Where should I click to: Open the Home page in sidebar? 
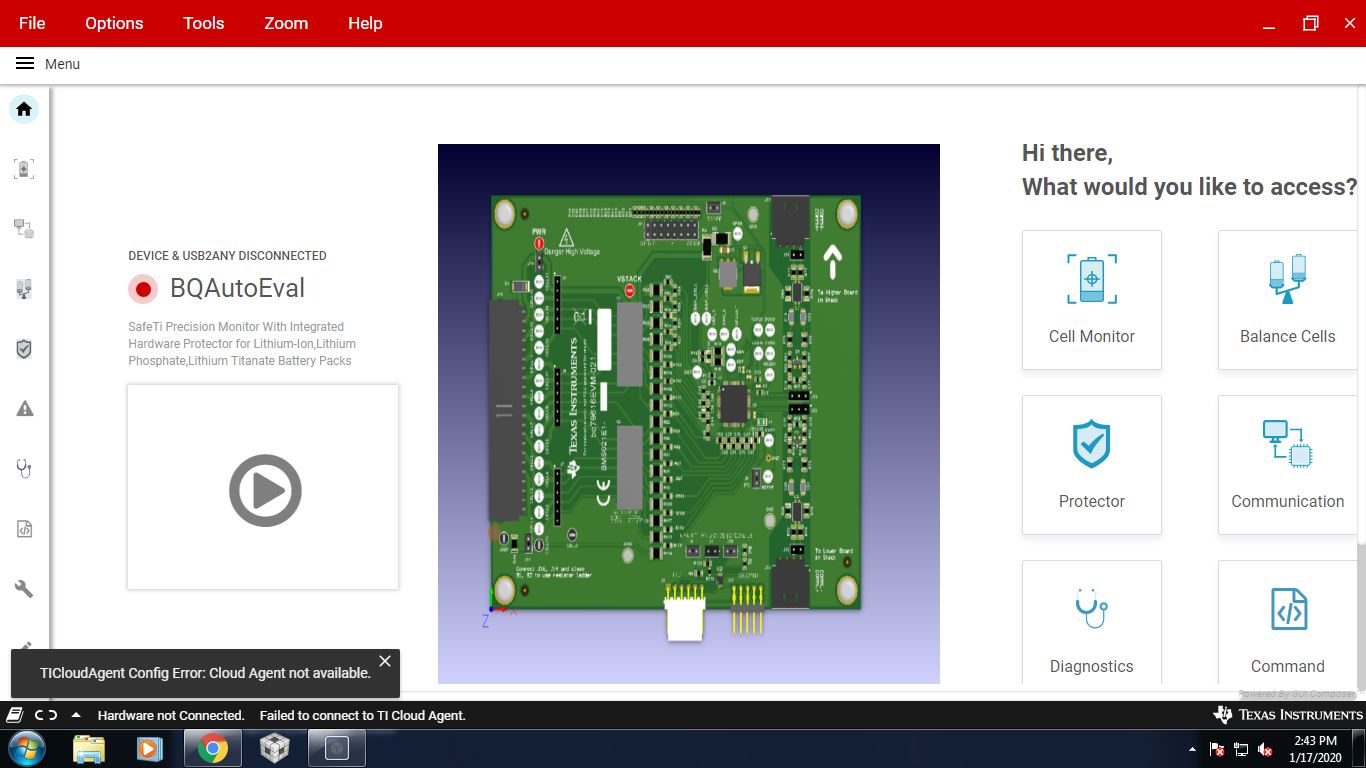coord(24,109)
